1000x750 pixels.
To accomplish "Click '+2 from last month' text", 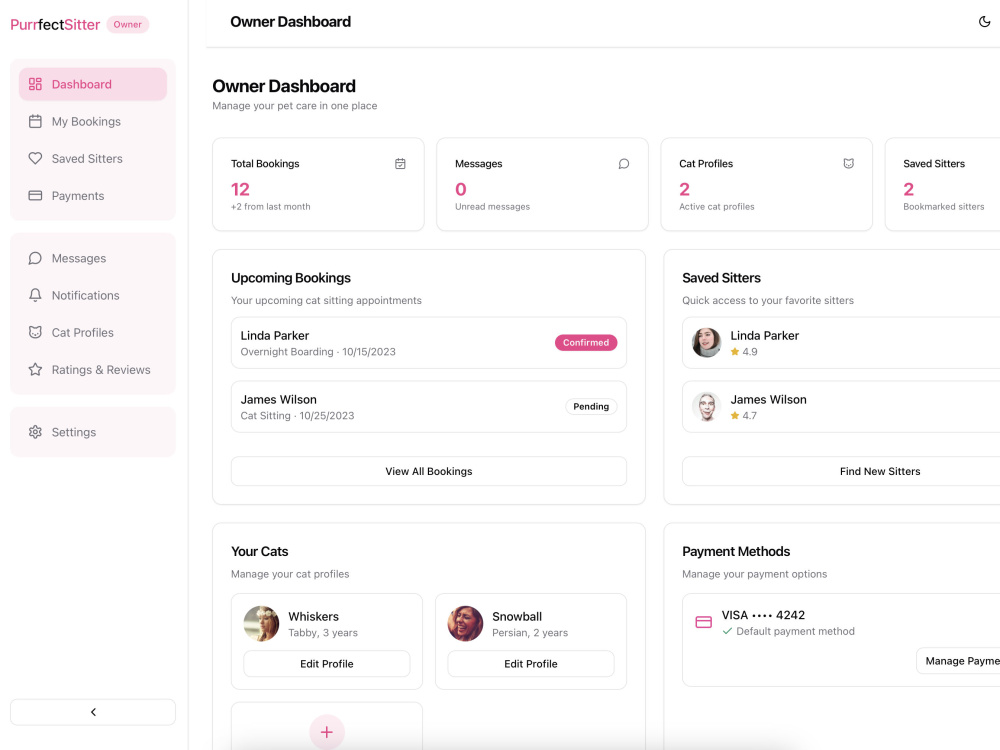I will tap(270, 207).
